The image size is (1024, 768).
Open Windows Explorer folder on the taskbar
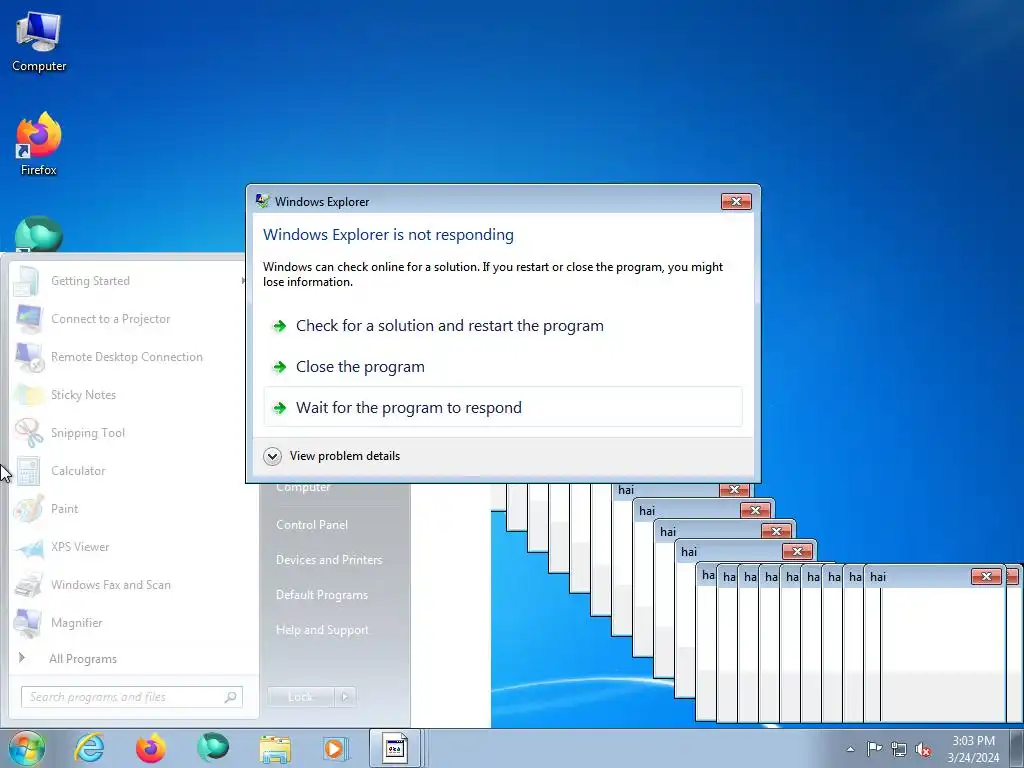(275, 748)
